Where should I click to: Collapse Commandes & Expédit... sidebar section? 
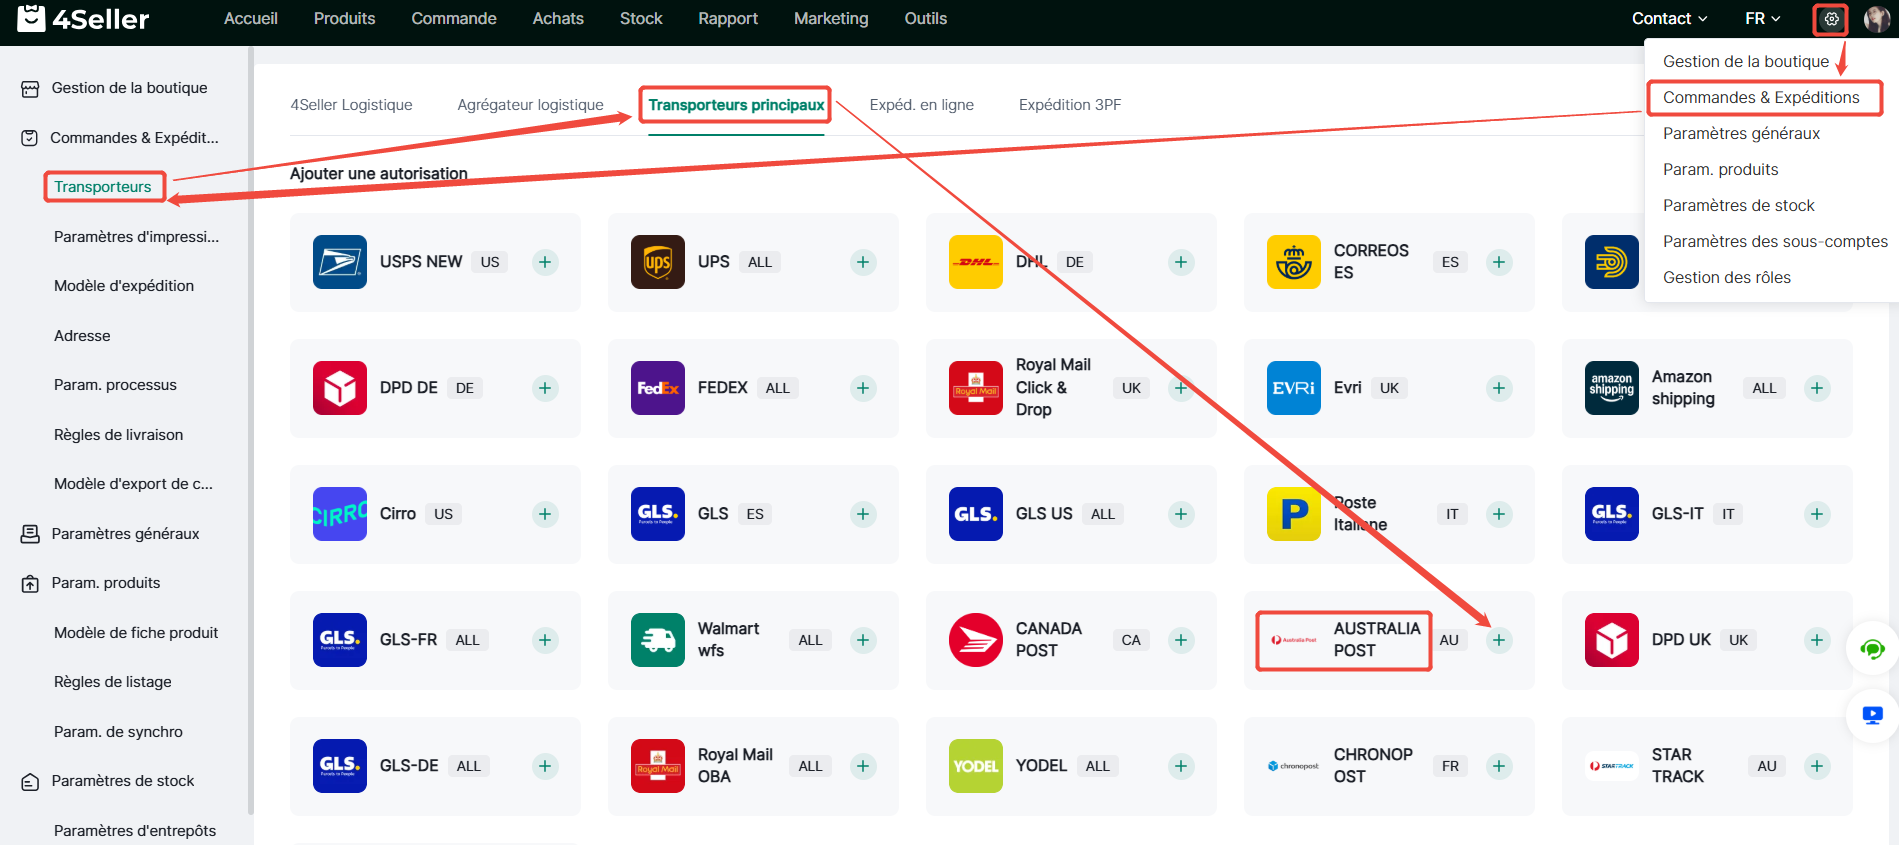click(x=134, y=138)
